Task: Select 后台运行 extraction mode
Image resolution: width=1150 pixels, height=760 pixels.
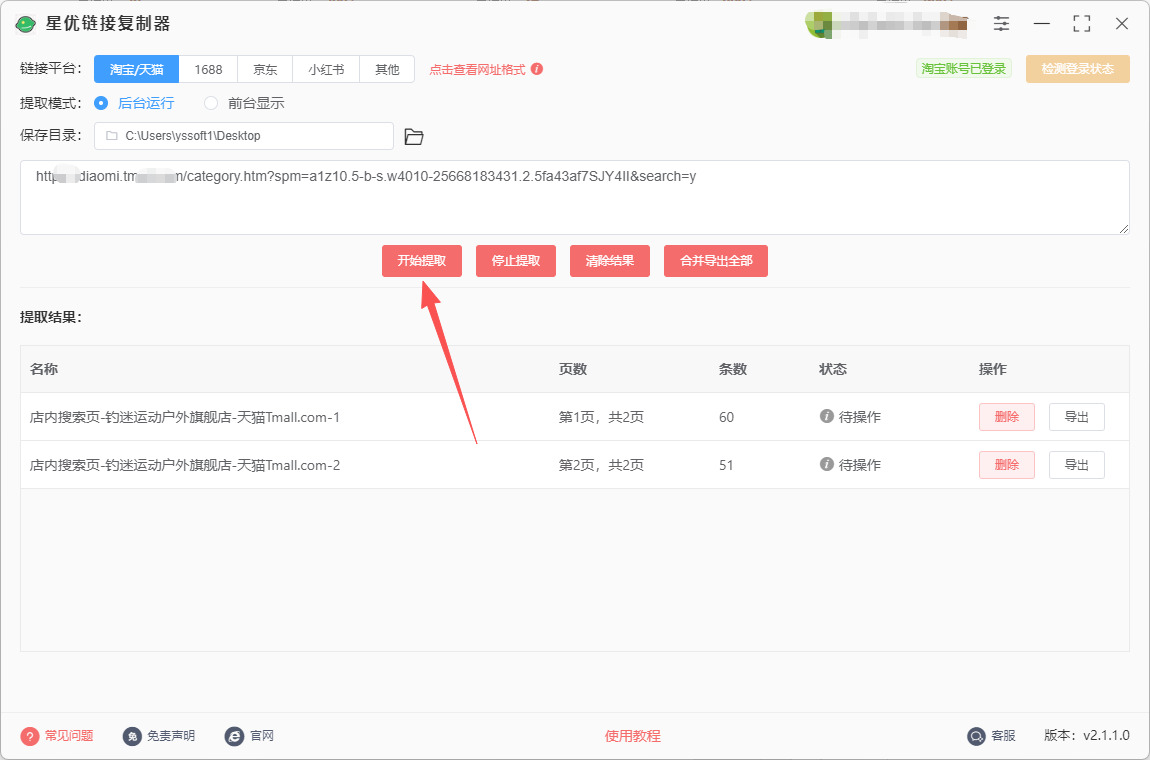Action: (134, 103)
